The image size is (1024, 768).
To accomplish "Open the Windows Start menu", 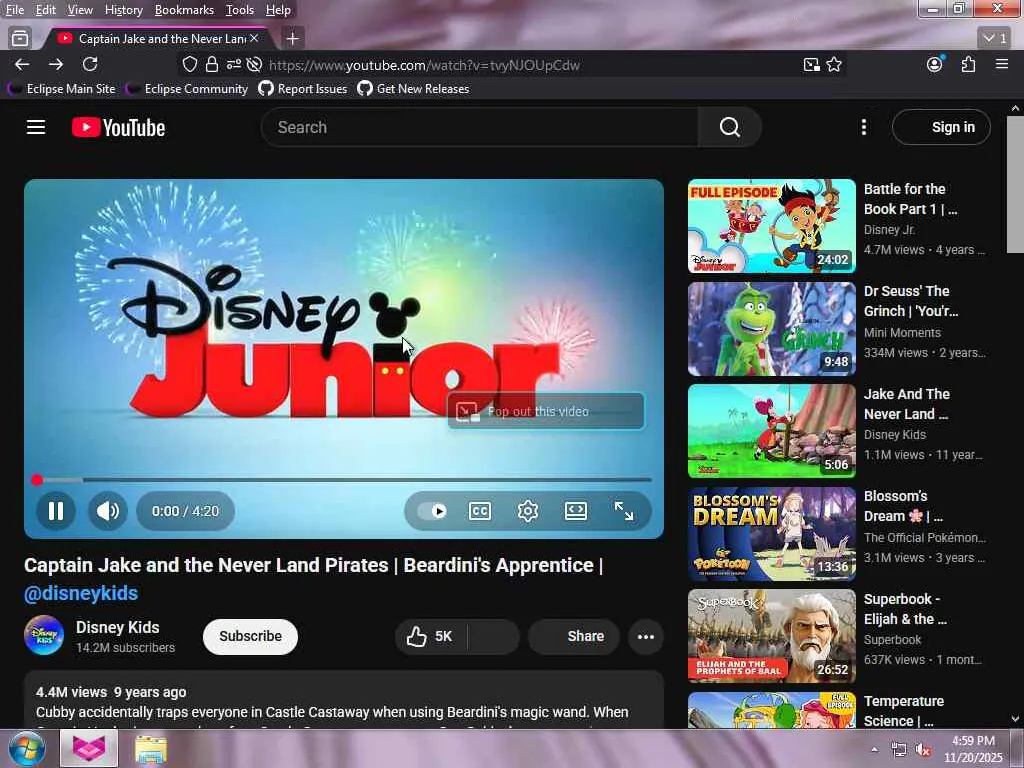I will pyautogui.click(x=26, y=748).
